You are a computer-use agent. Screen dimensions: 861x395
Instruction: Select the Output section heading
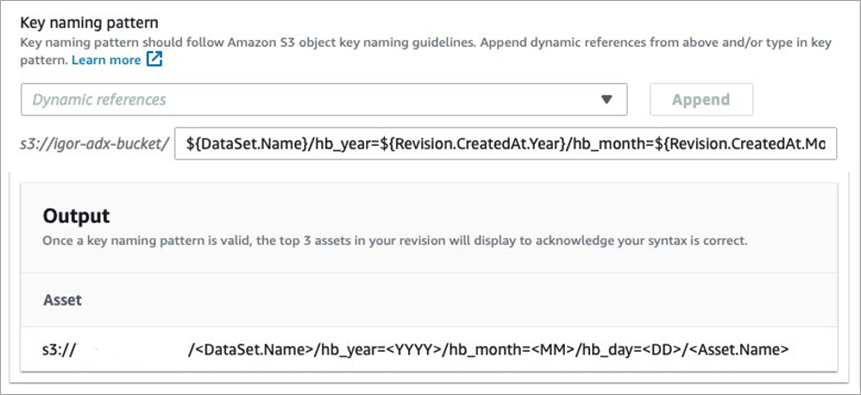76,216
